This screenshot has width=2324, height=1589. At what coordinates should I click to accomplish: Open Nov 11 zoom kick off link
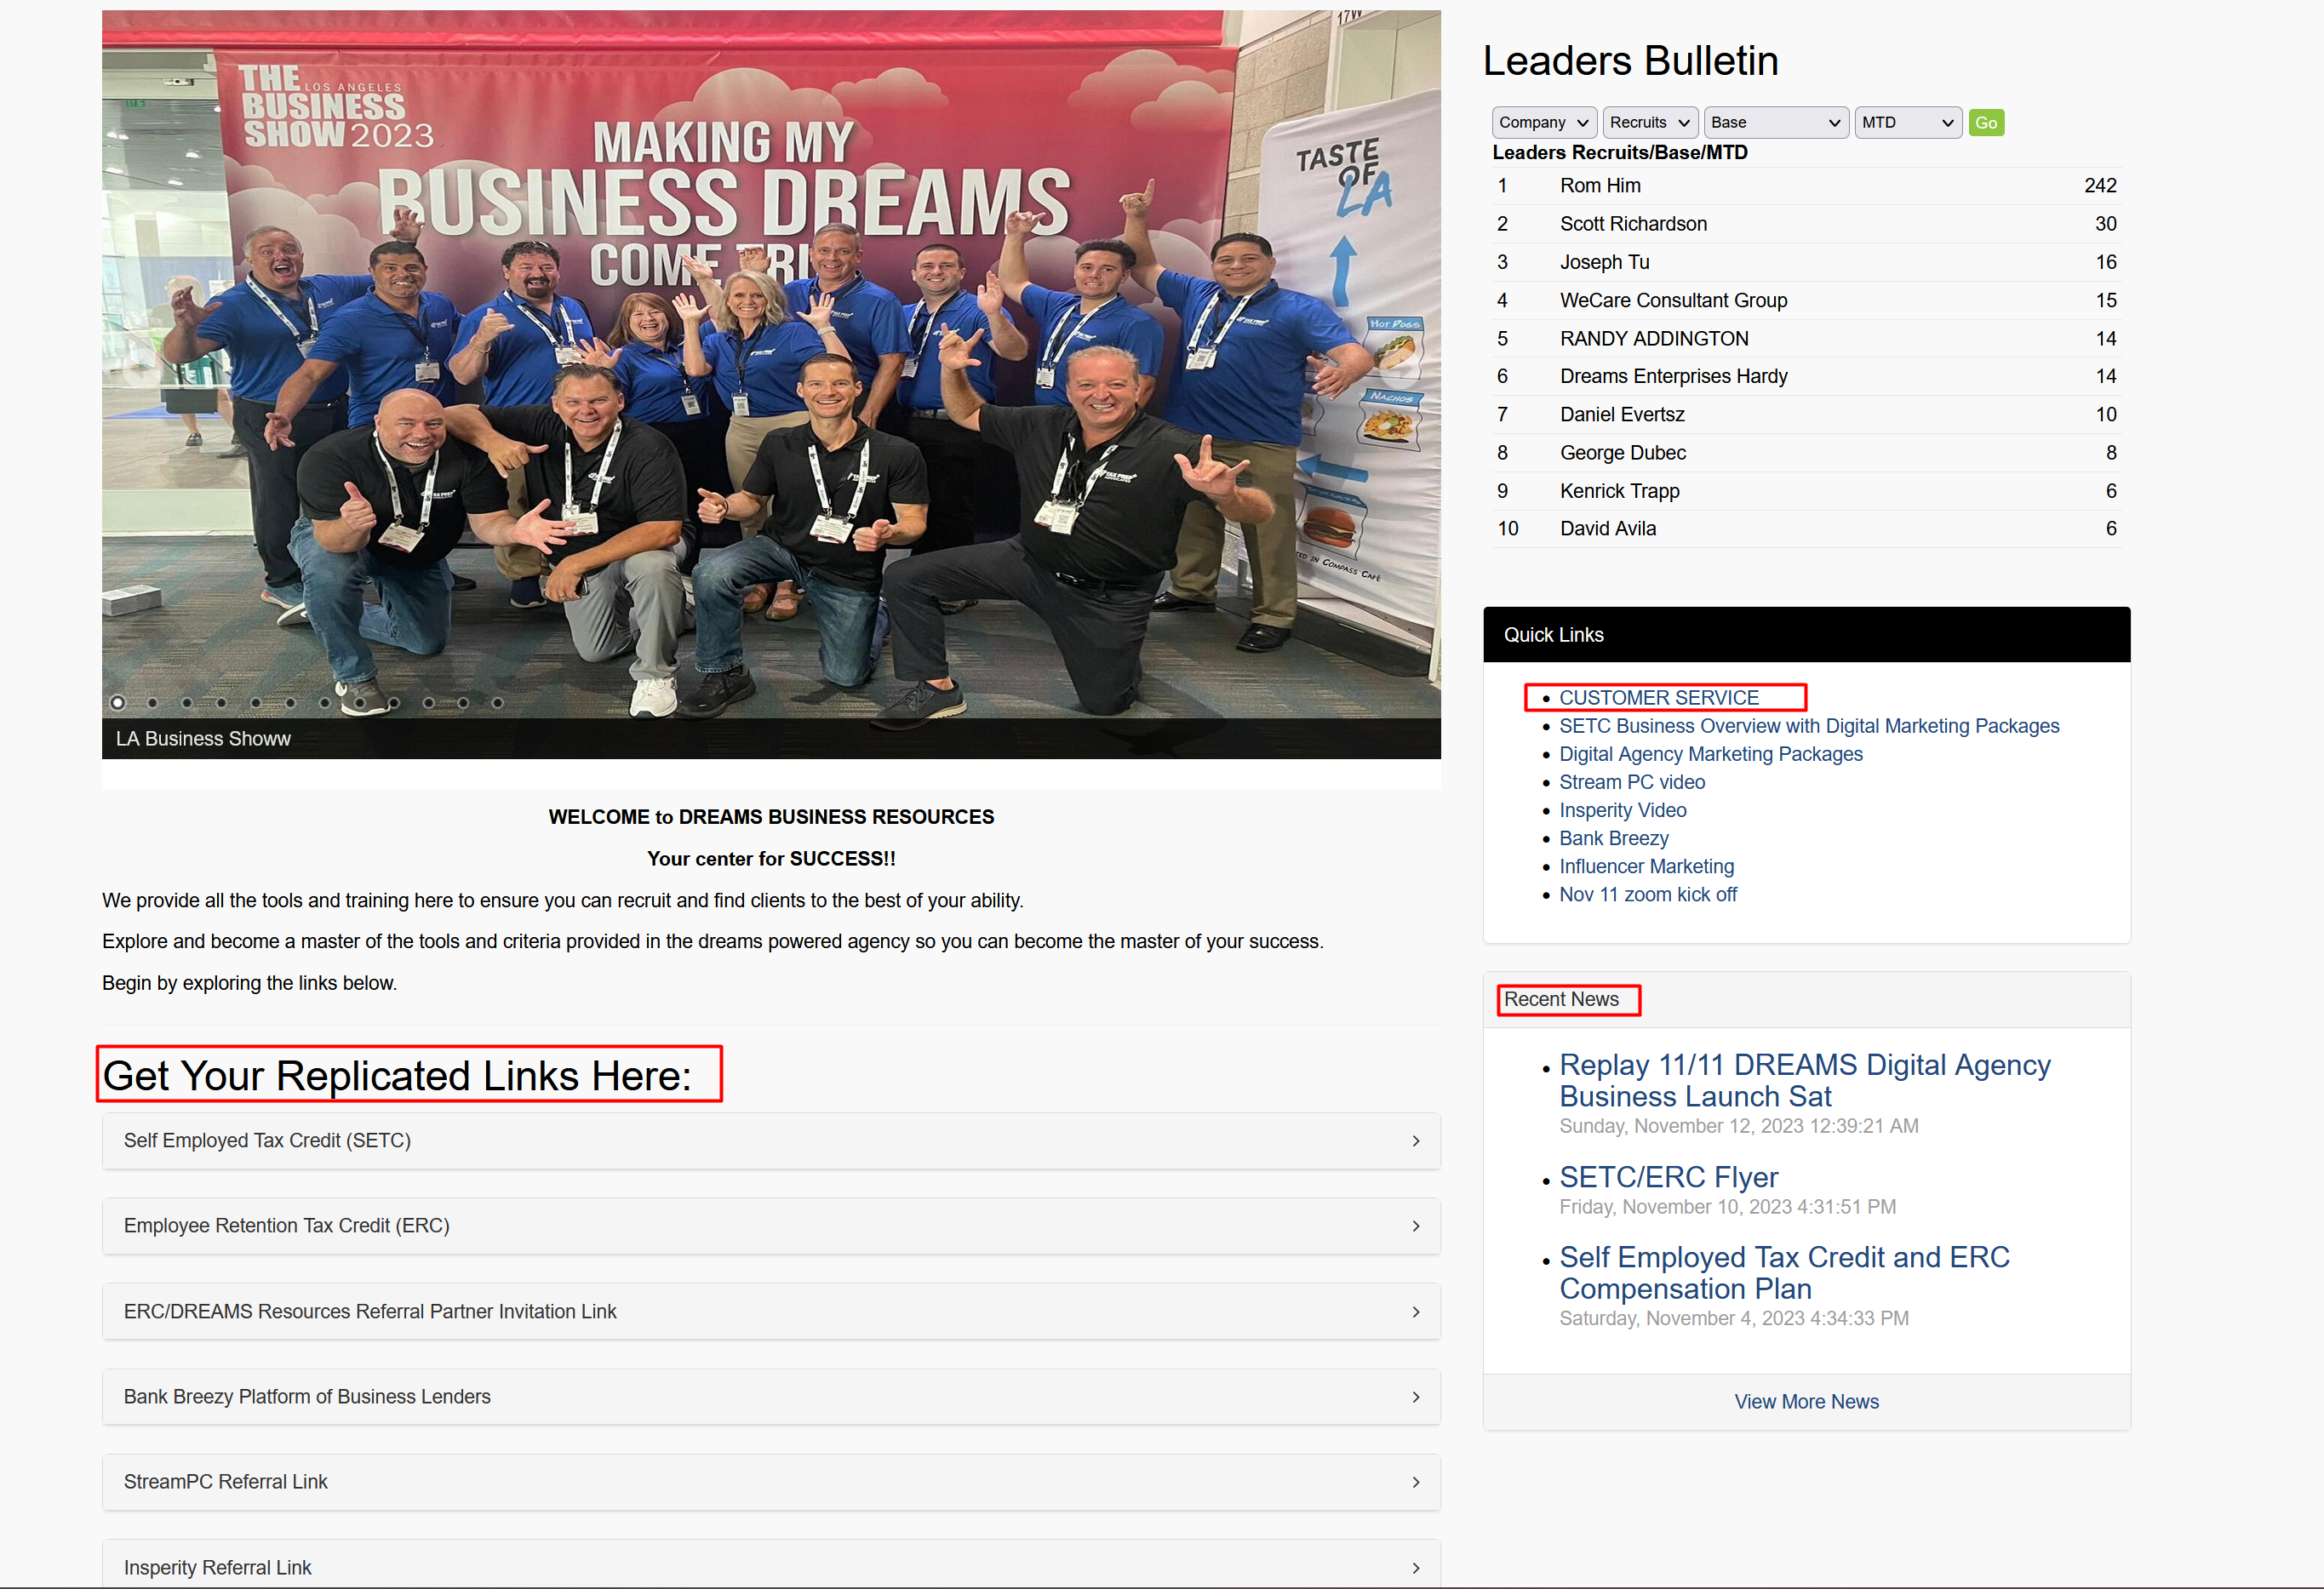coord(1647,894)
